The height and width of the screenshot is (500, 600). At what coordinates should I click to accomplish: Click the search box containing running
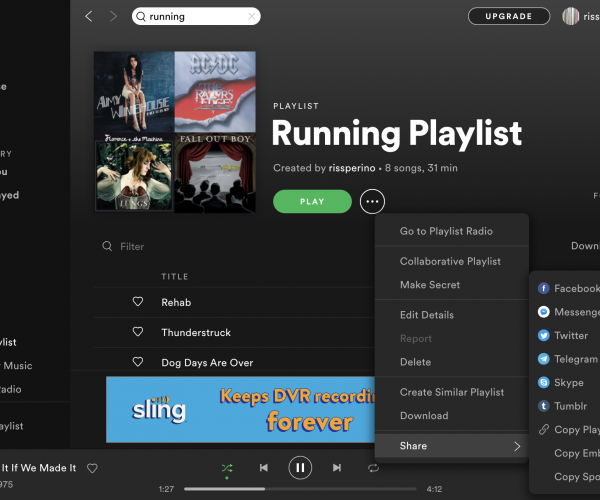pyautogui.click(x=196, y=16)
